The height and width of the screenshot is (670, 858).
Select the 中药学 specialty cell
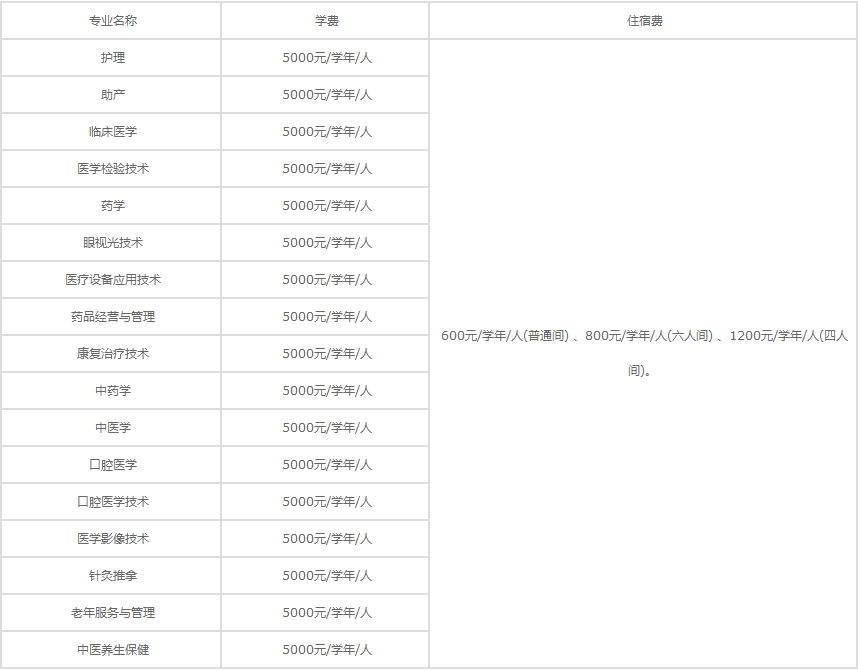tap(110, 390)
